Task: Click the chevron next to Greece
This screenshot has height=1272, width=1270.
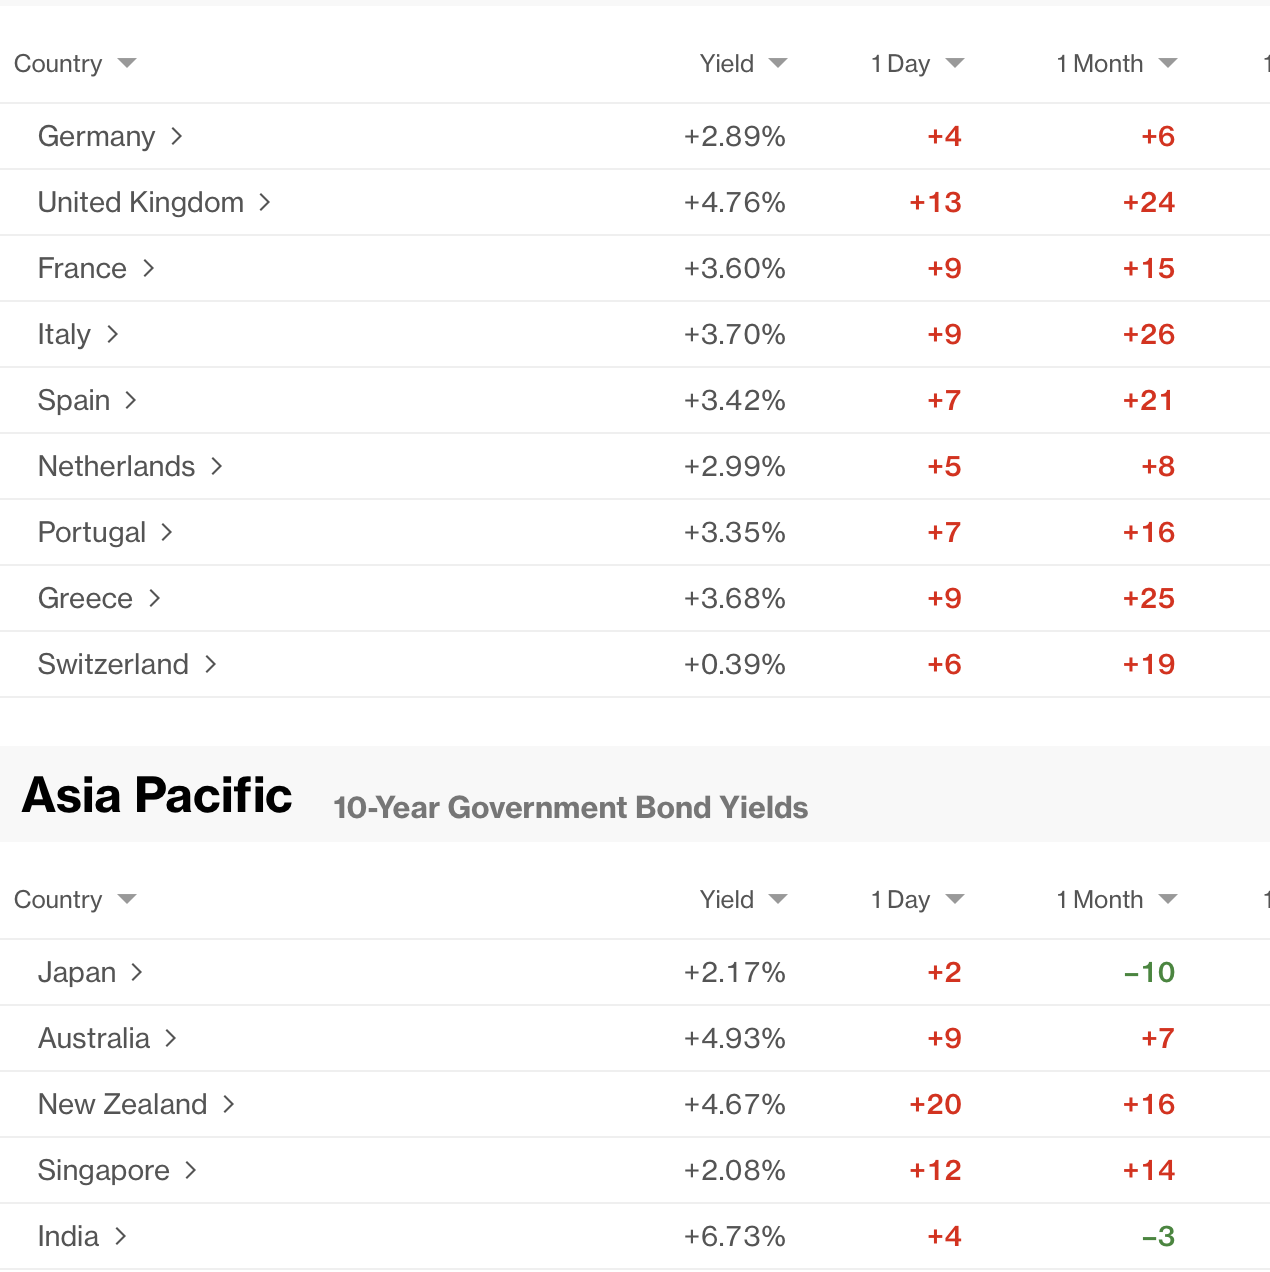Action: (155, 598)
